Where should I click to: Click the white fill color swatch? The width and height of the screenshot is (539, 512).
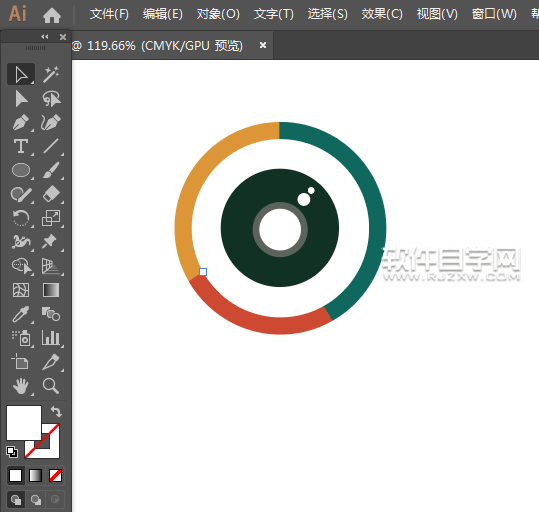click(24, 423)
